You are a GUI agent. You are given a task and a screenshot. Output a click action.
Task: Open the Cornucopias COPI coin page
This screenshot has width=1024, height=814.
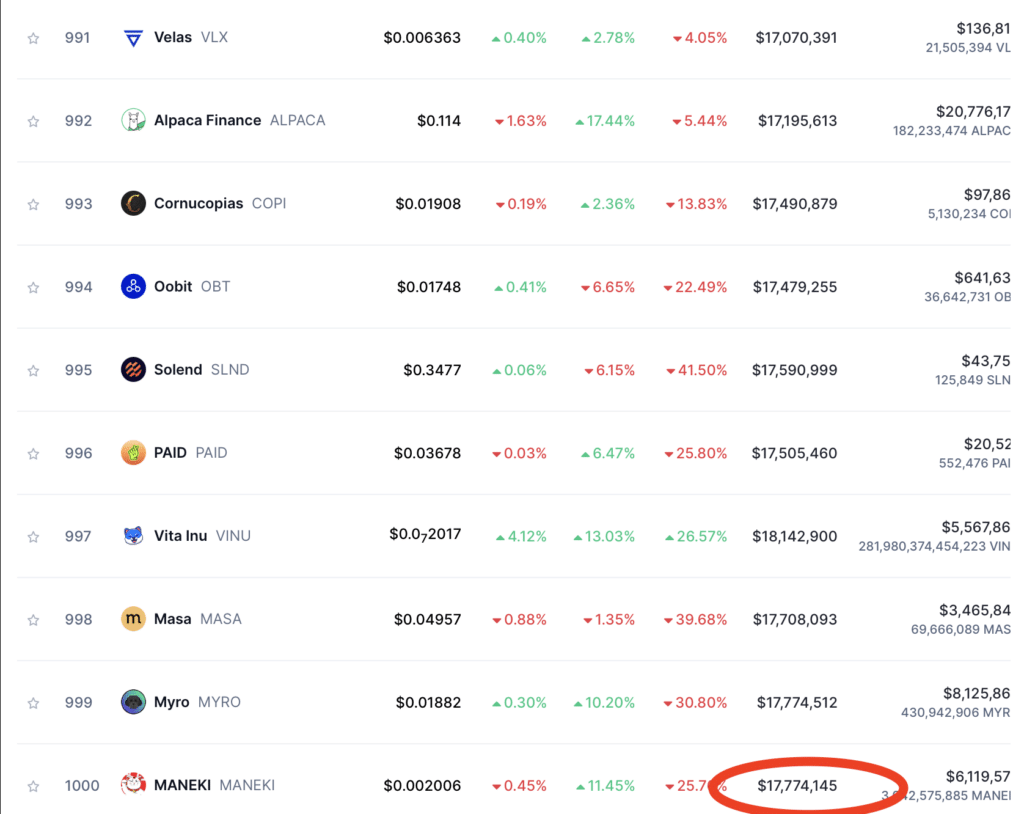tap(220, 204)
